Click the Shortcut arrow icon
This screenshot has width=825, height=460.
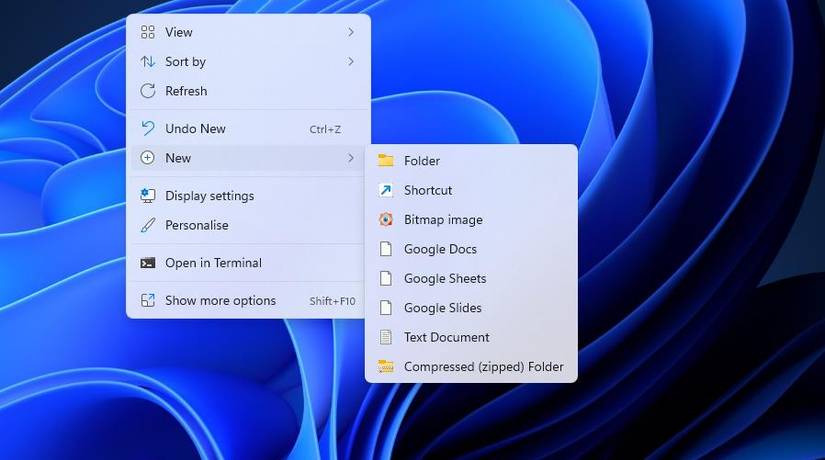tap(386, 190)
